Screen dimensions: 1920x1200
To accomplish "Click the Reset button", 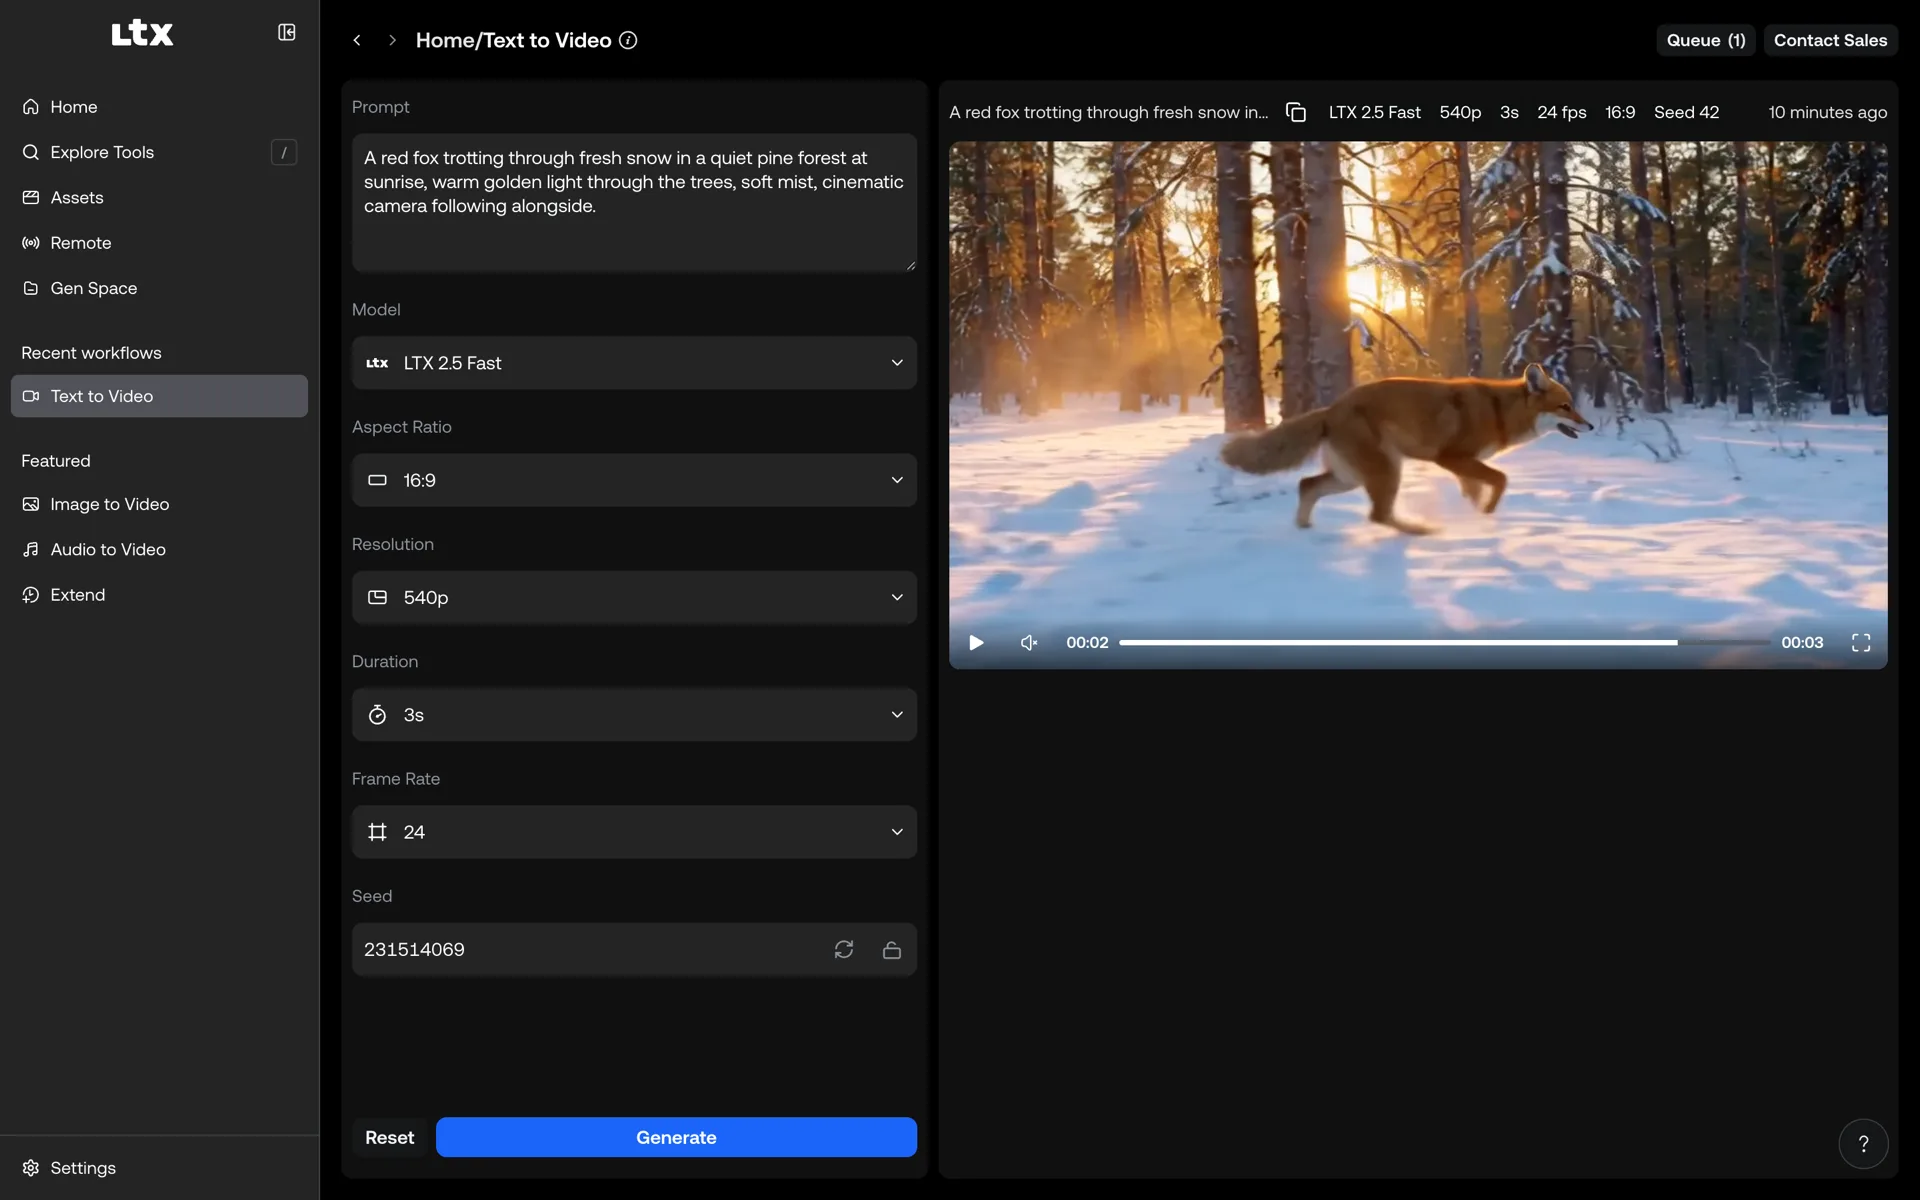I will point(389,1137).
